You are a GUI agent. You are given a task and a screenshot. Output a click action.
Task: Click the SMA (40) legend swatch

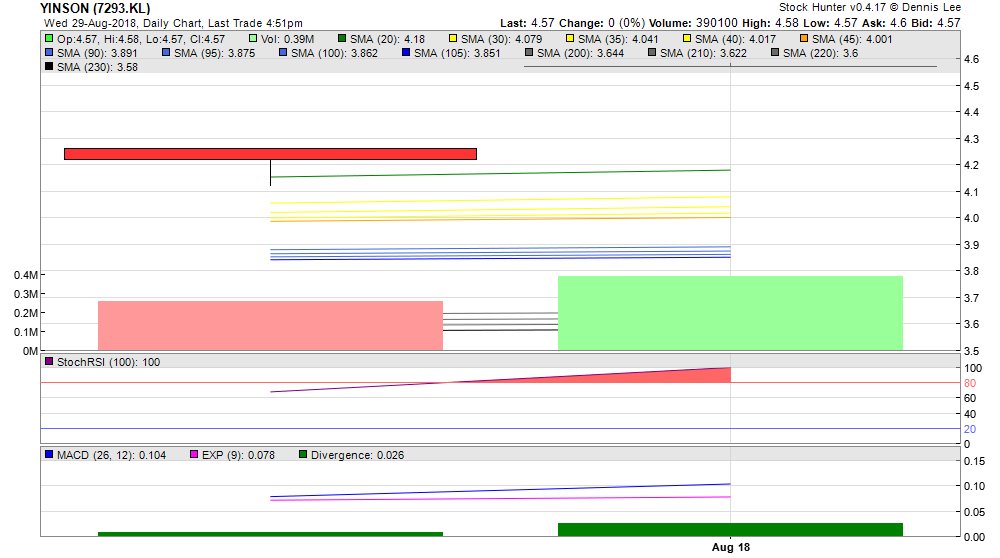click(x=687, y=39)
